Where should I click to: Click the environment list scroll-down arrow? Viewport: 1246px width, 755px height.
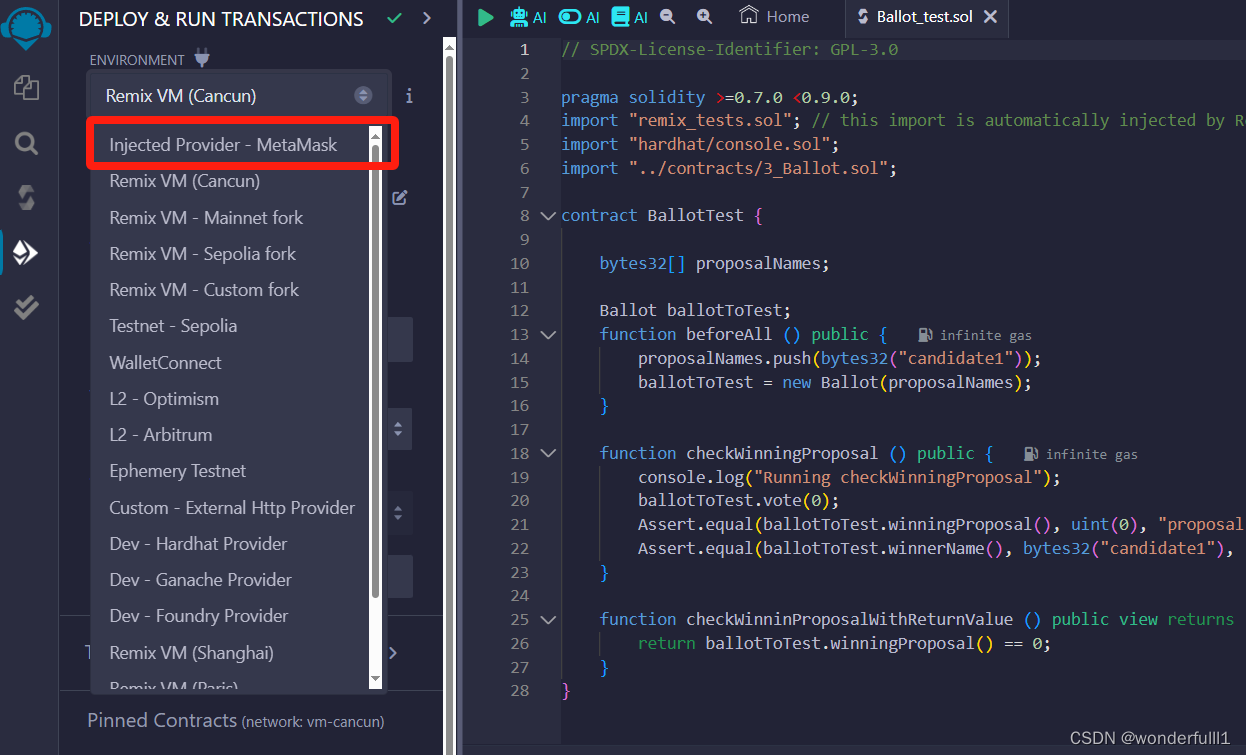(x=376, y=679)
